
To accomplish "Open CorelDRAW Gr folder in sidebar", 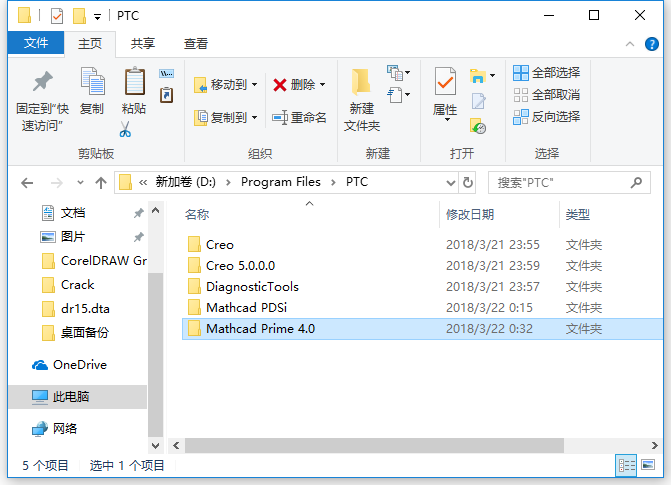I will (94, 261).
